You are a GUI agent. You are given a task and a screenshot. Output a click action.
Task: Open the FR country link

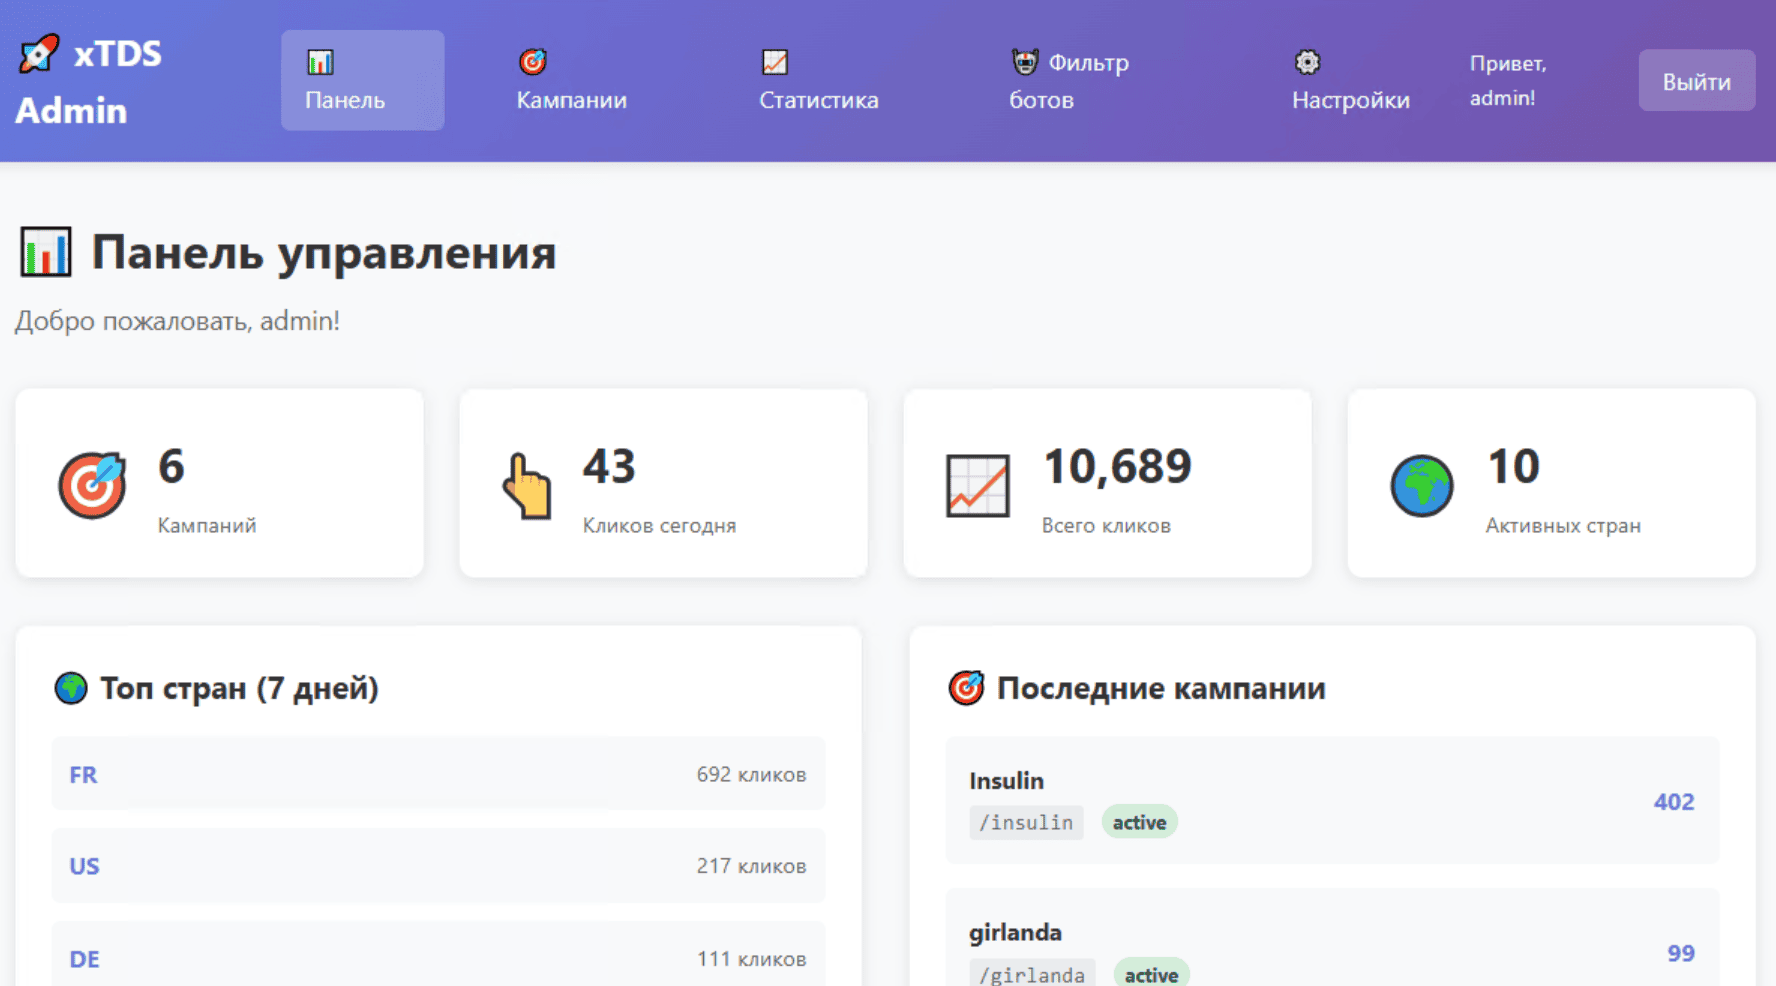[84, 774]
